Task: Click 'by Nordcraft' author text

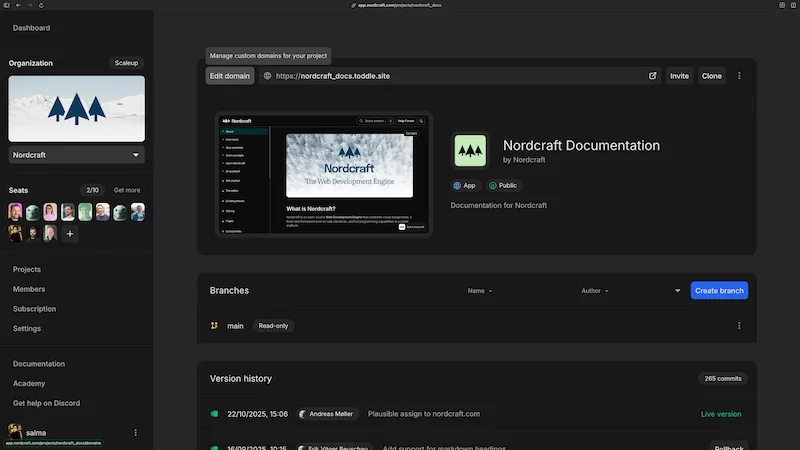Action: pos(524,160)
